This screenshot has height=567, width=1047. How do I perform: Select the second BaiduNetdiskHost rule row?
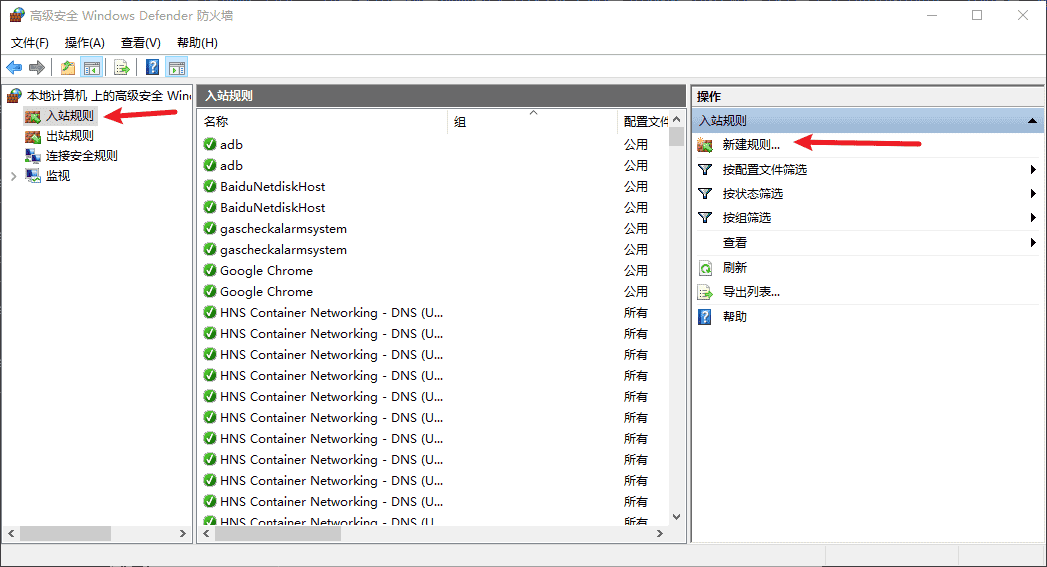click(434, 208)
